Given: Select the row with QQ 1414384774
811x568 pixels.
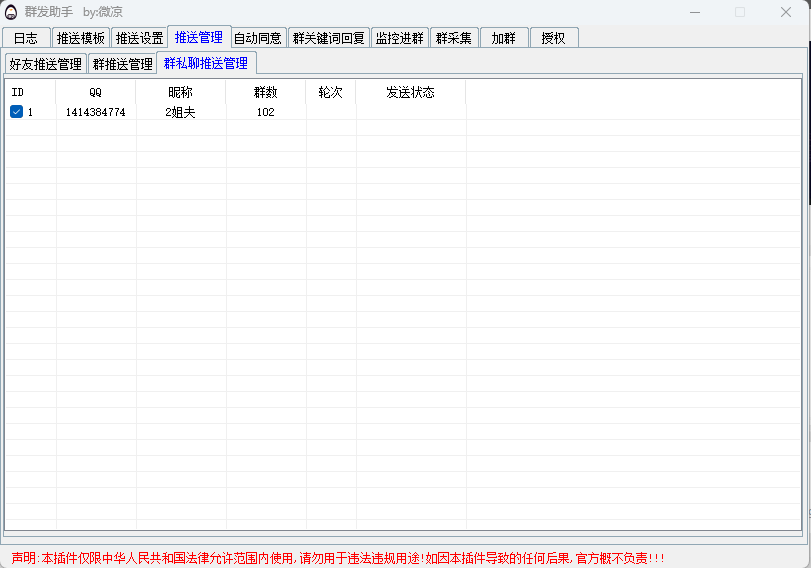Looking at the screenshot, I should [x=95, y=112].
